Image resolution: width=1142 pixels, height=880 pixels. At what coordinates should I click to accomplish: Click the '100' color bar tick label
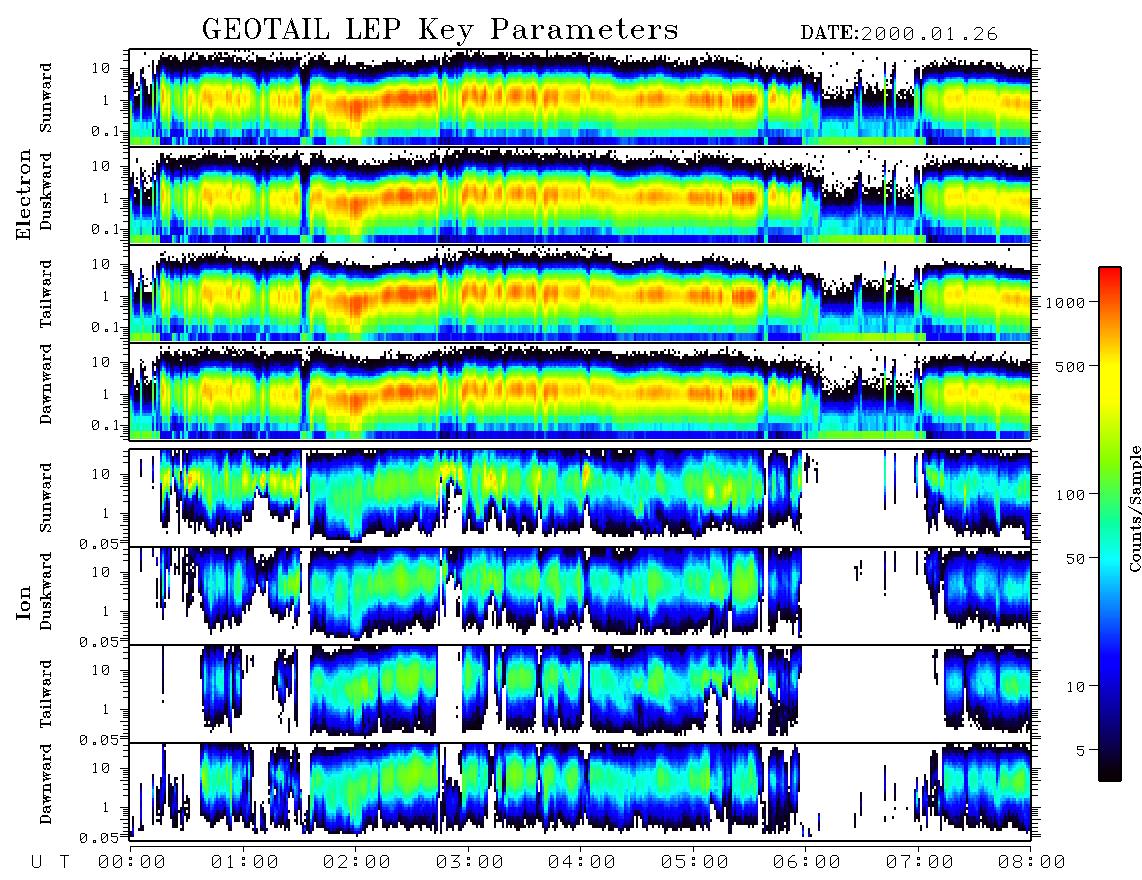pyautogui.click(x=1070, y=495)
